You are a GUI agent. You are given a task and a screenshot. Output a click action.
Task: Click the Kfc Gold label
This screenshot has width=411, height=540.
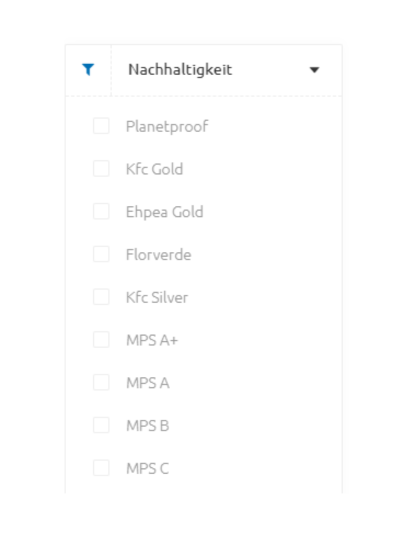(154, 169)
